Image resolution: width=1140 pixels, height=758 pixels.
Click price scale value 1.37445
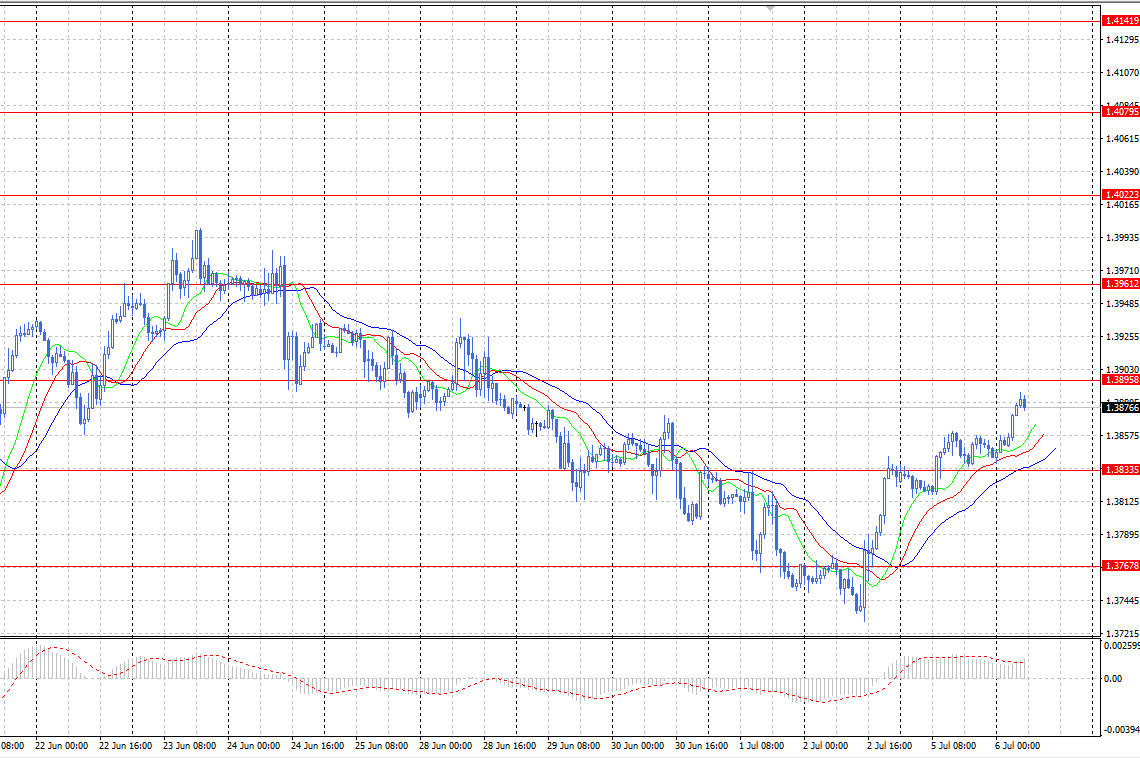click(1122, 601)
